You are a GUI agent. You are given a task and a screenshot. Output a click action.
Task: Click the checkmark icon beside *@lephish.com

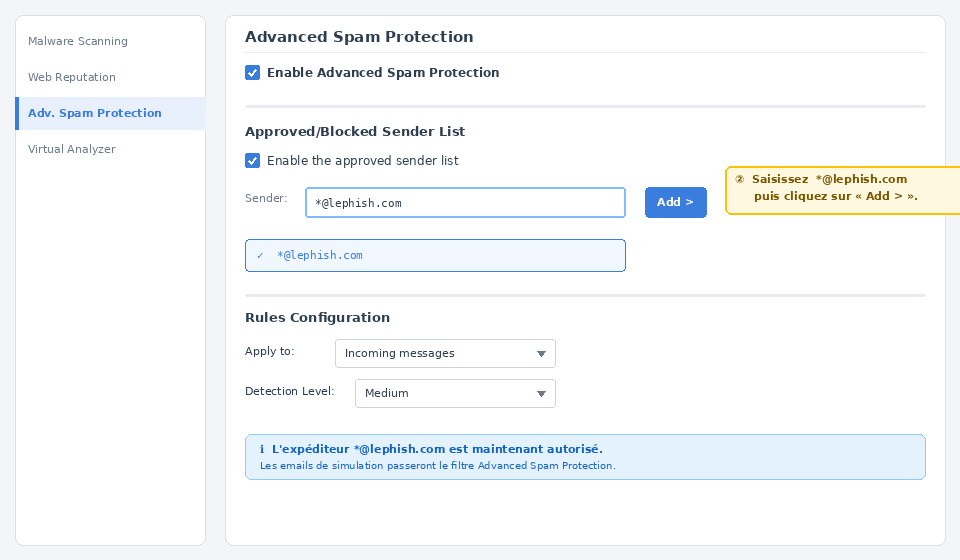click(x=260, y=256)
